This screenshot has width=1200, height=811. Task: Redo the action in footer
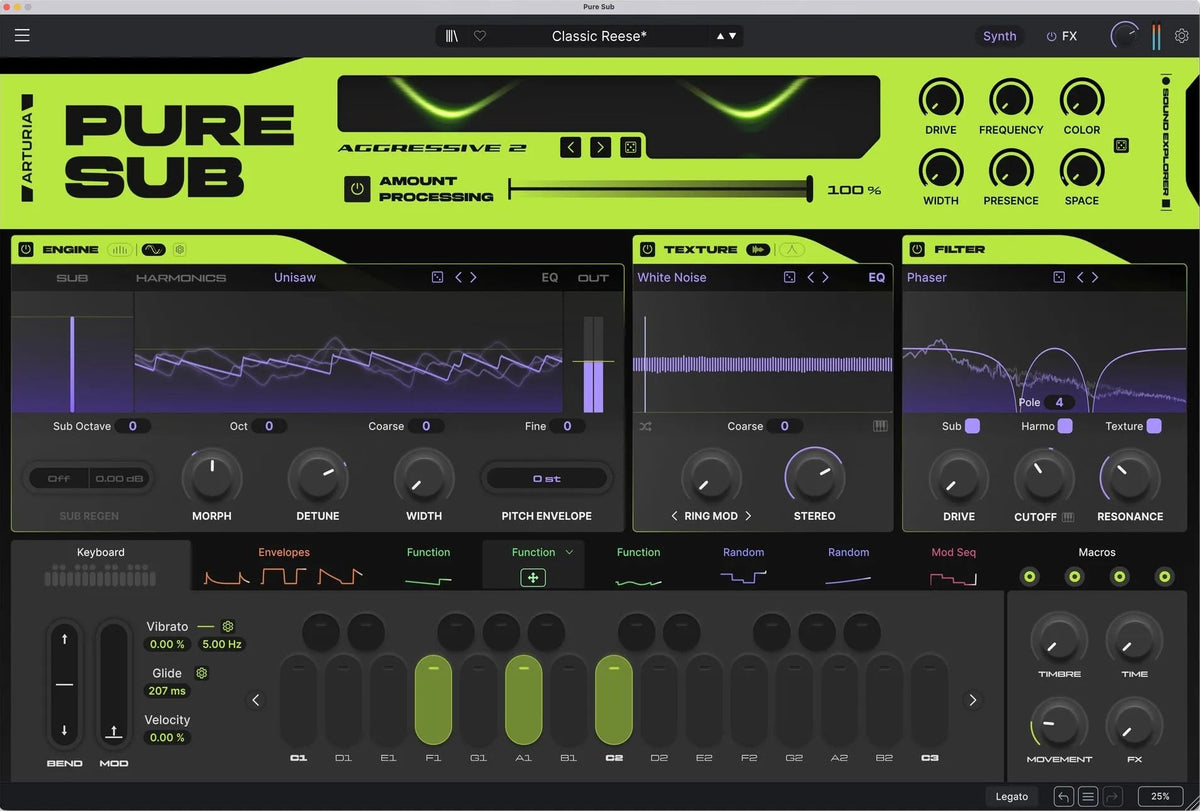click(x=1113, y=797)
